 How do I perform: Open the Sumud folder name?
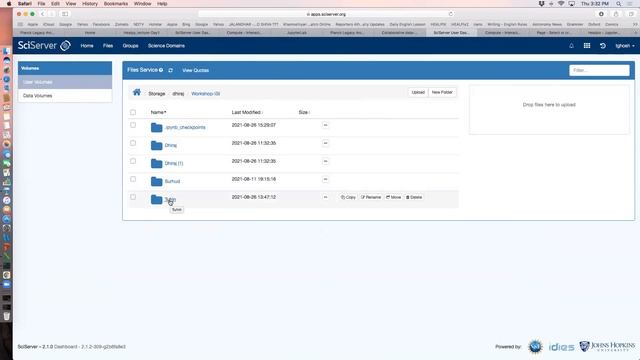click(x=172, y=181)
